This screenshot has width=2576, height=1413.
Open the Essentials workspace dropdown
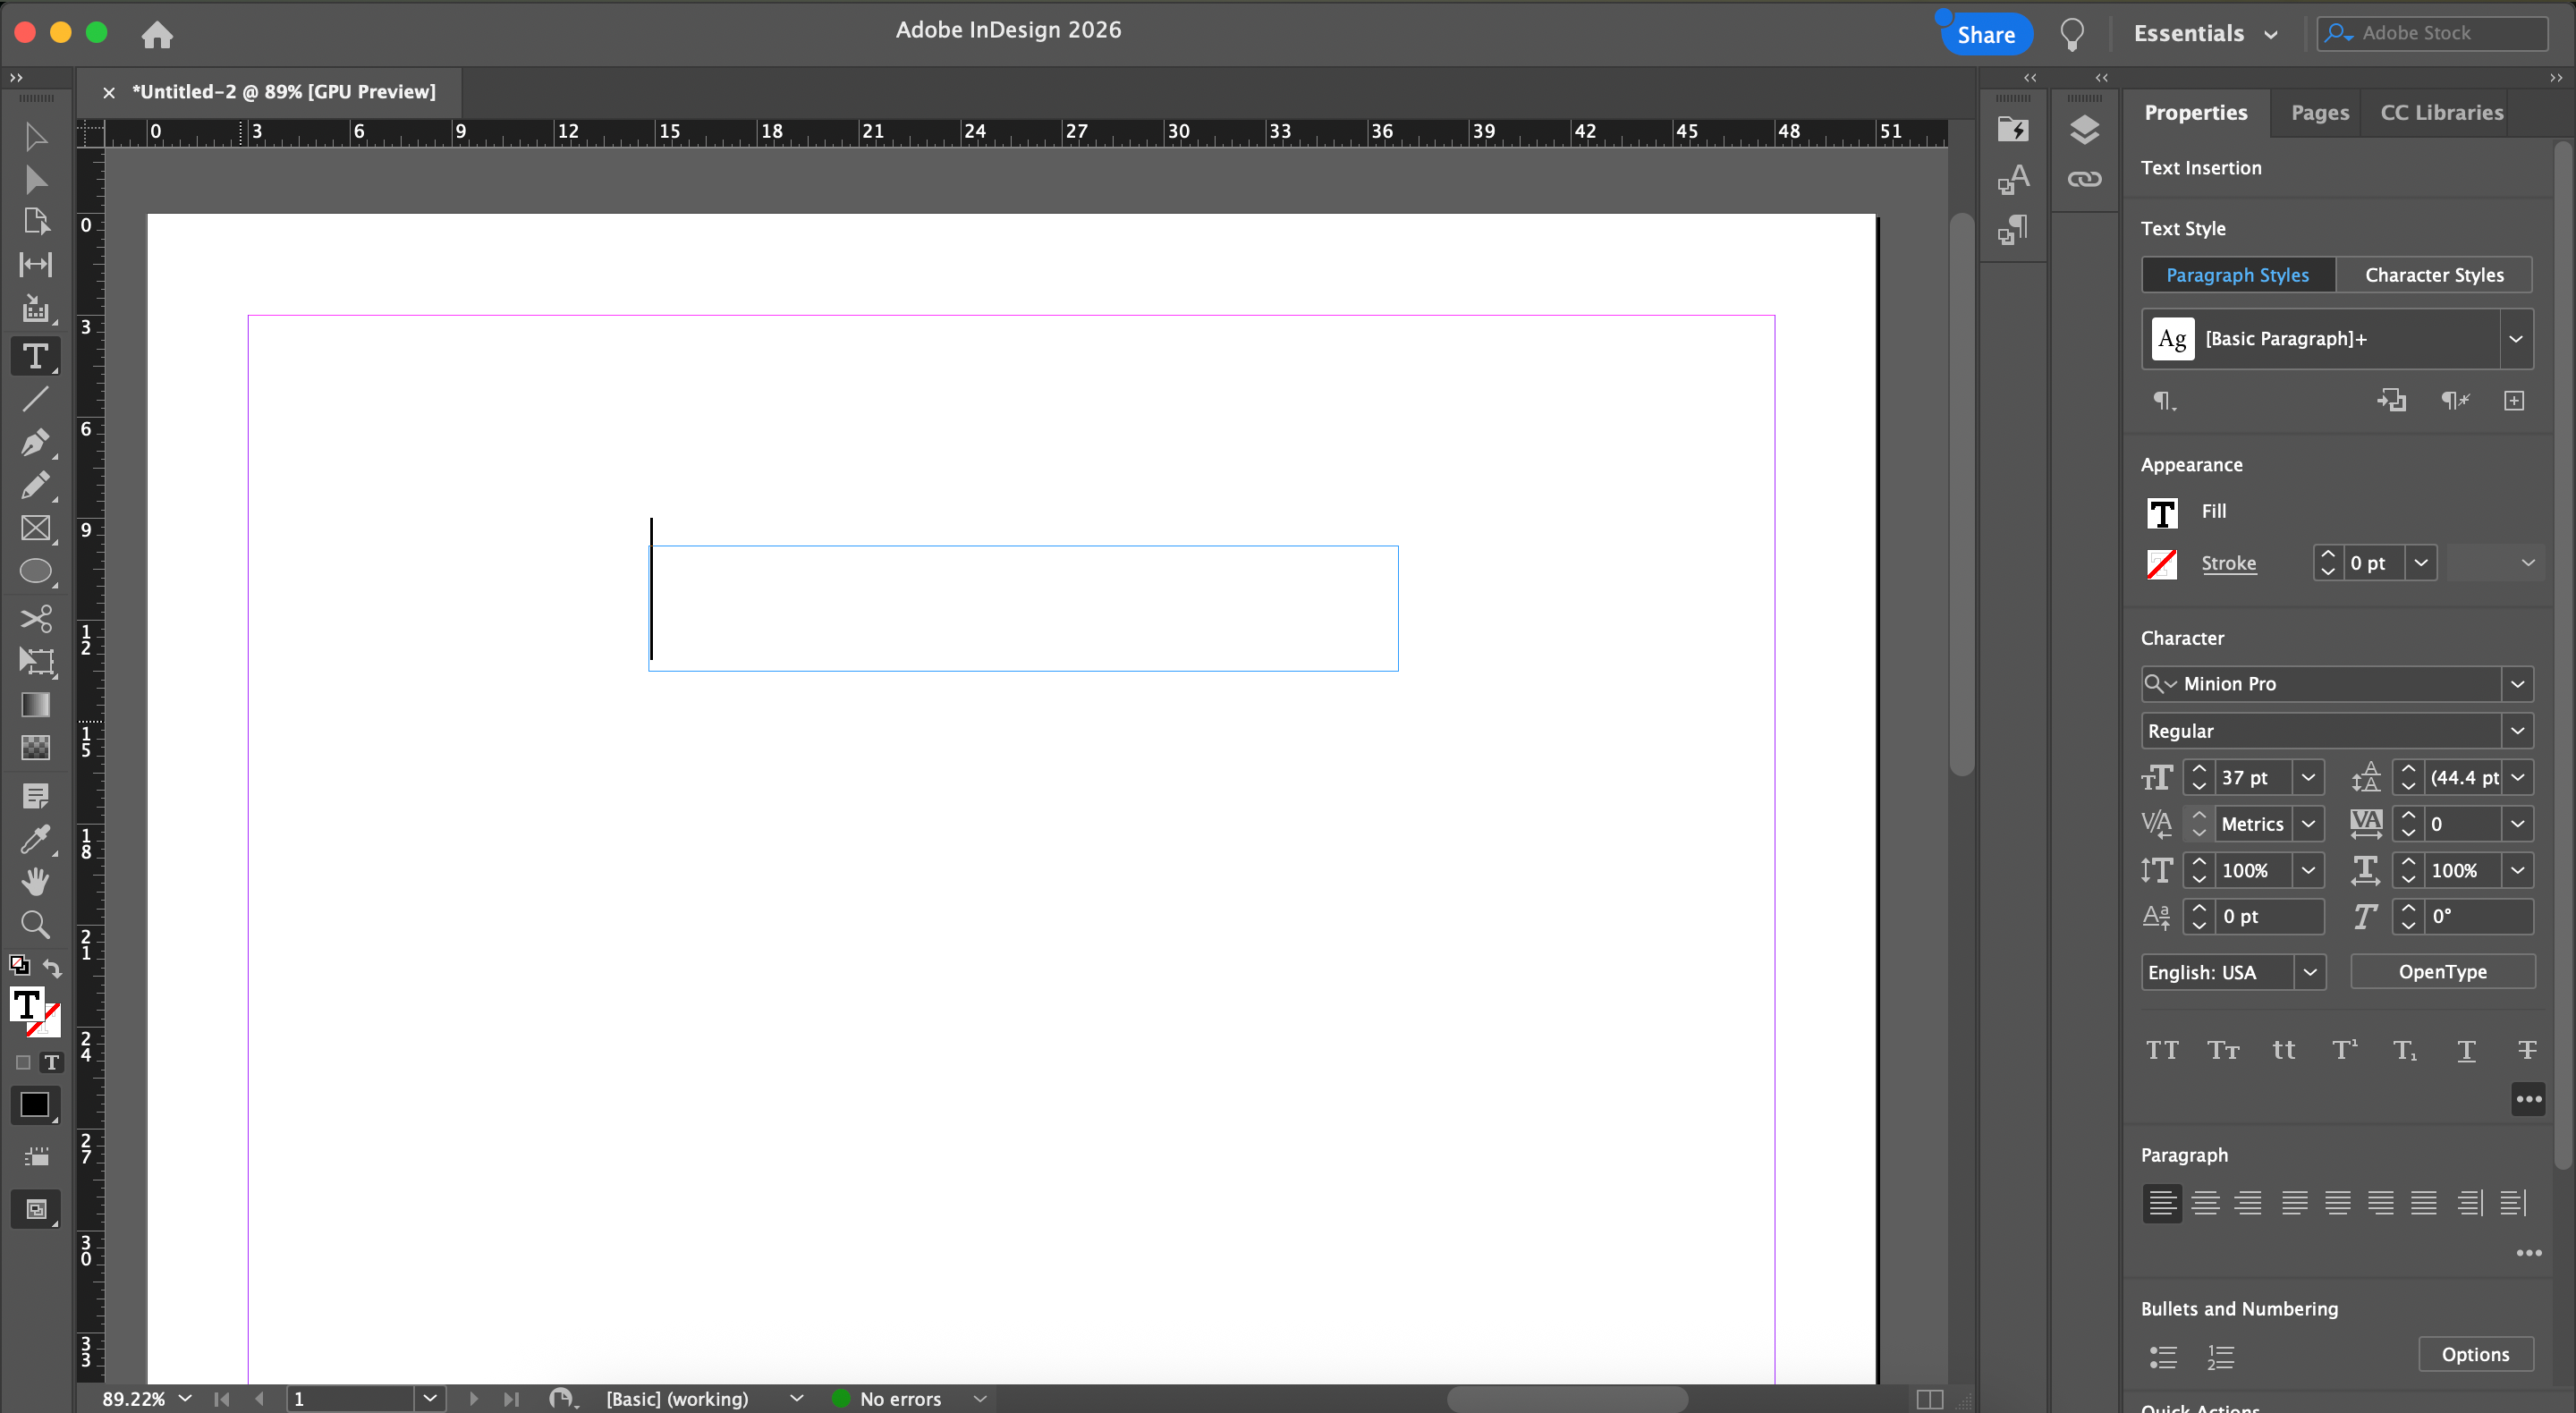pyautogui.click(x=2204, y=34)
